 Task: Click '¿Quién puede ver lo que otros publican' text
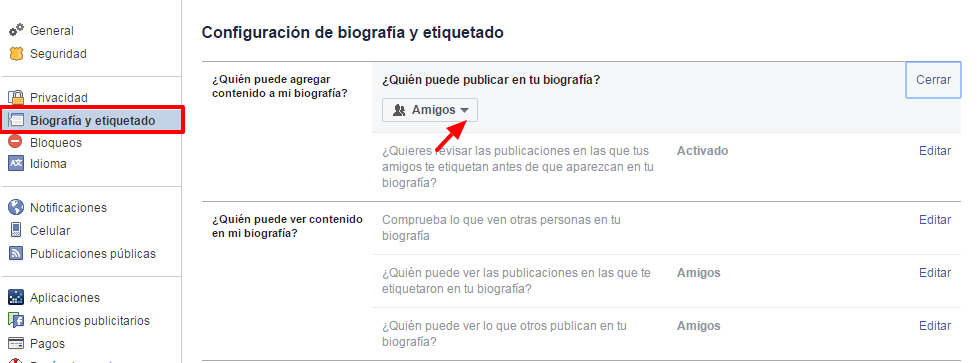pyautogui.click(x=504, y=334)
